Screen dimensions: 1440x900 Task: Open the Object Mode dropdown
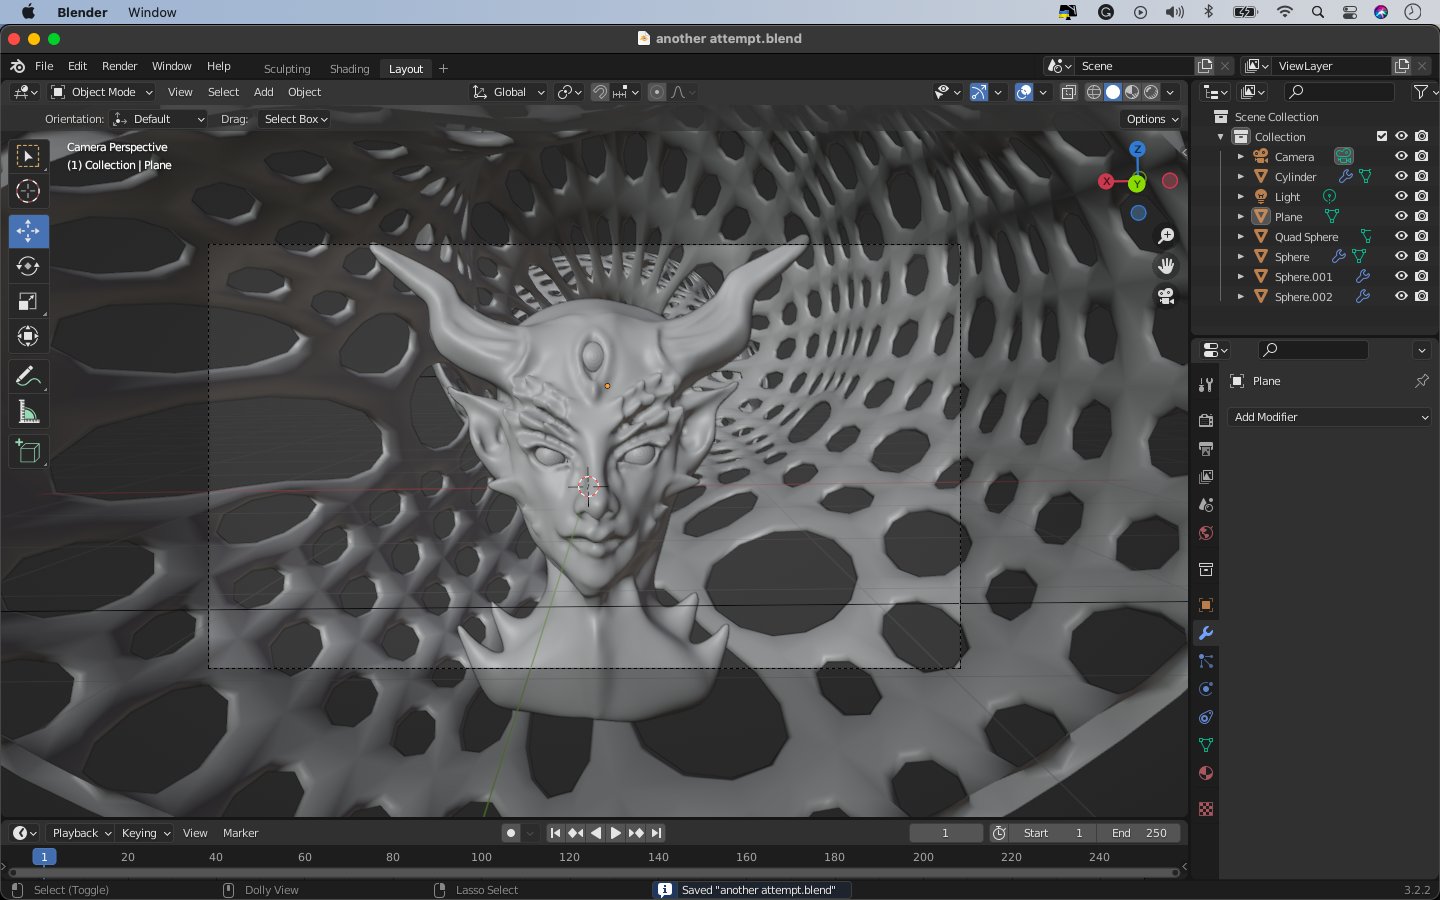(102, 92)
